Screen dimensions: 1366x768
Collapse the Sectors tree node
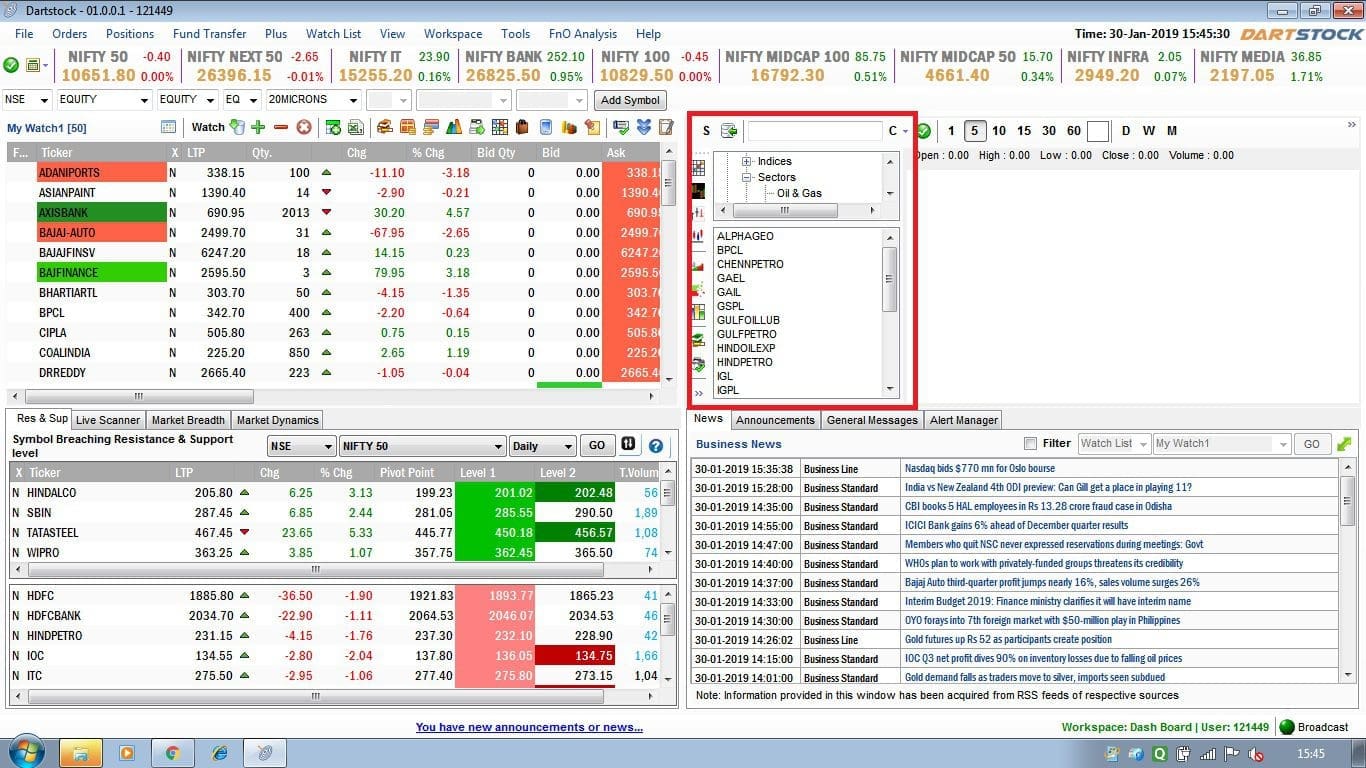point(746,177)
